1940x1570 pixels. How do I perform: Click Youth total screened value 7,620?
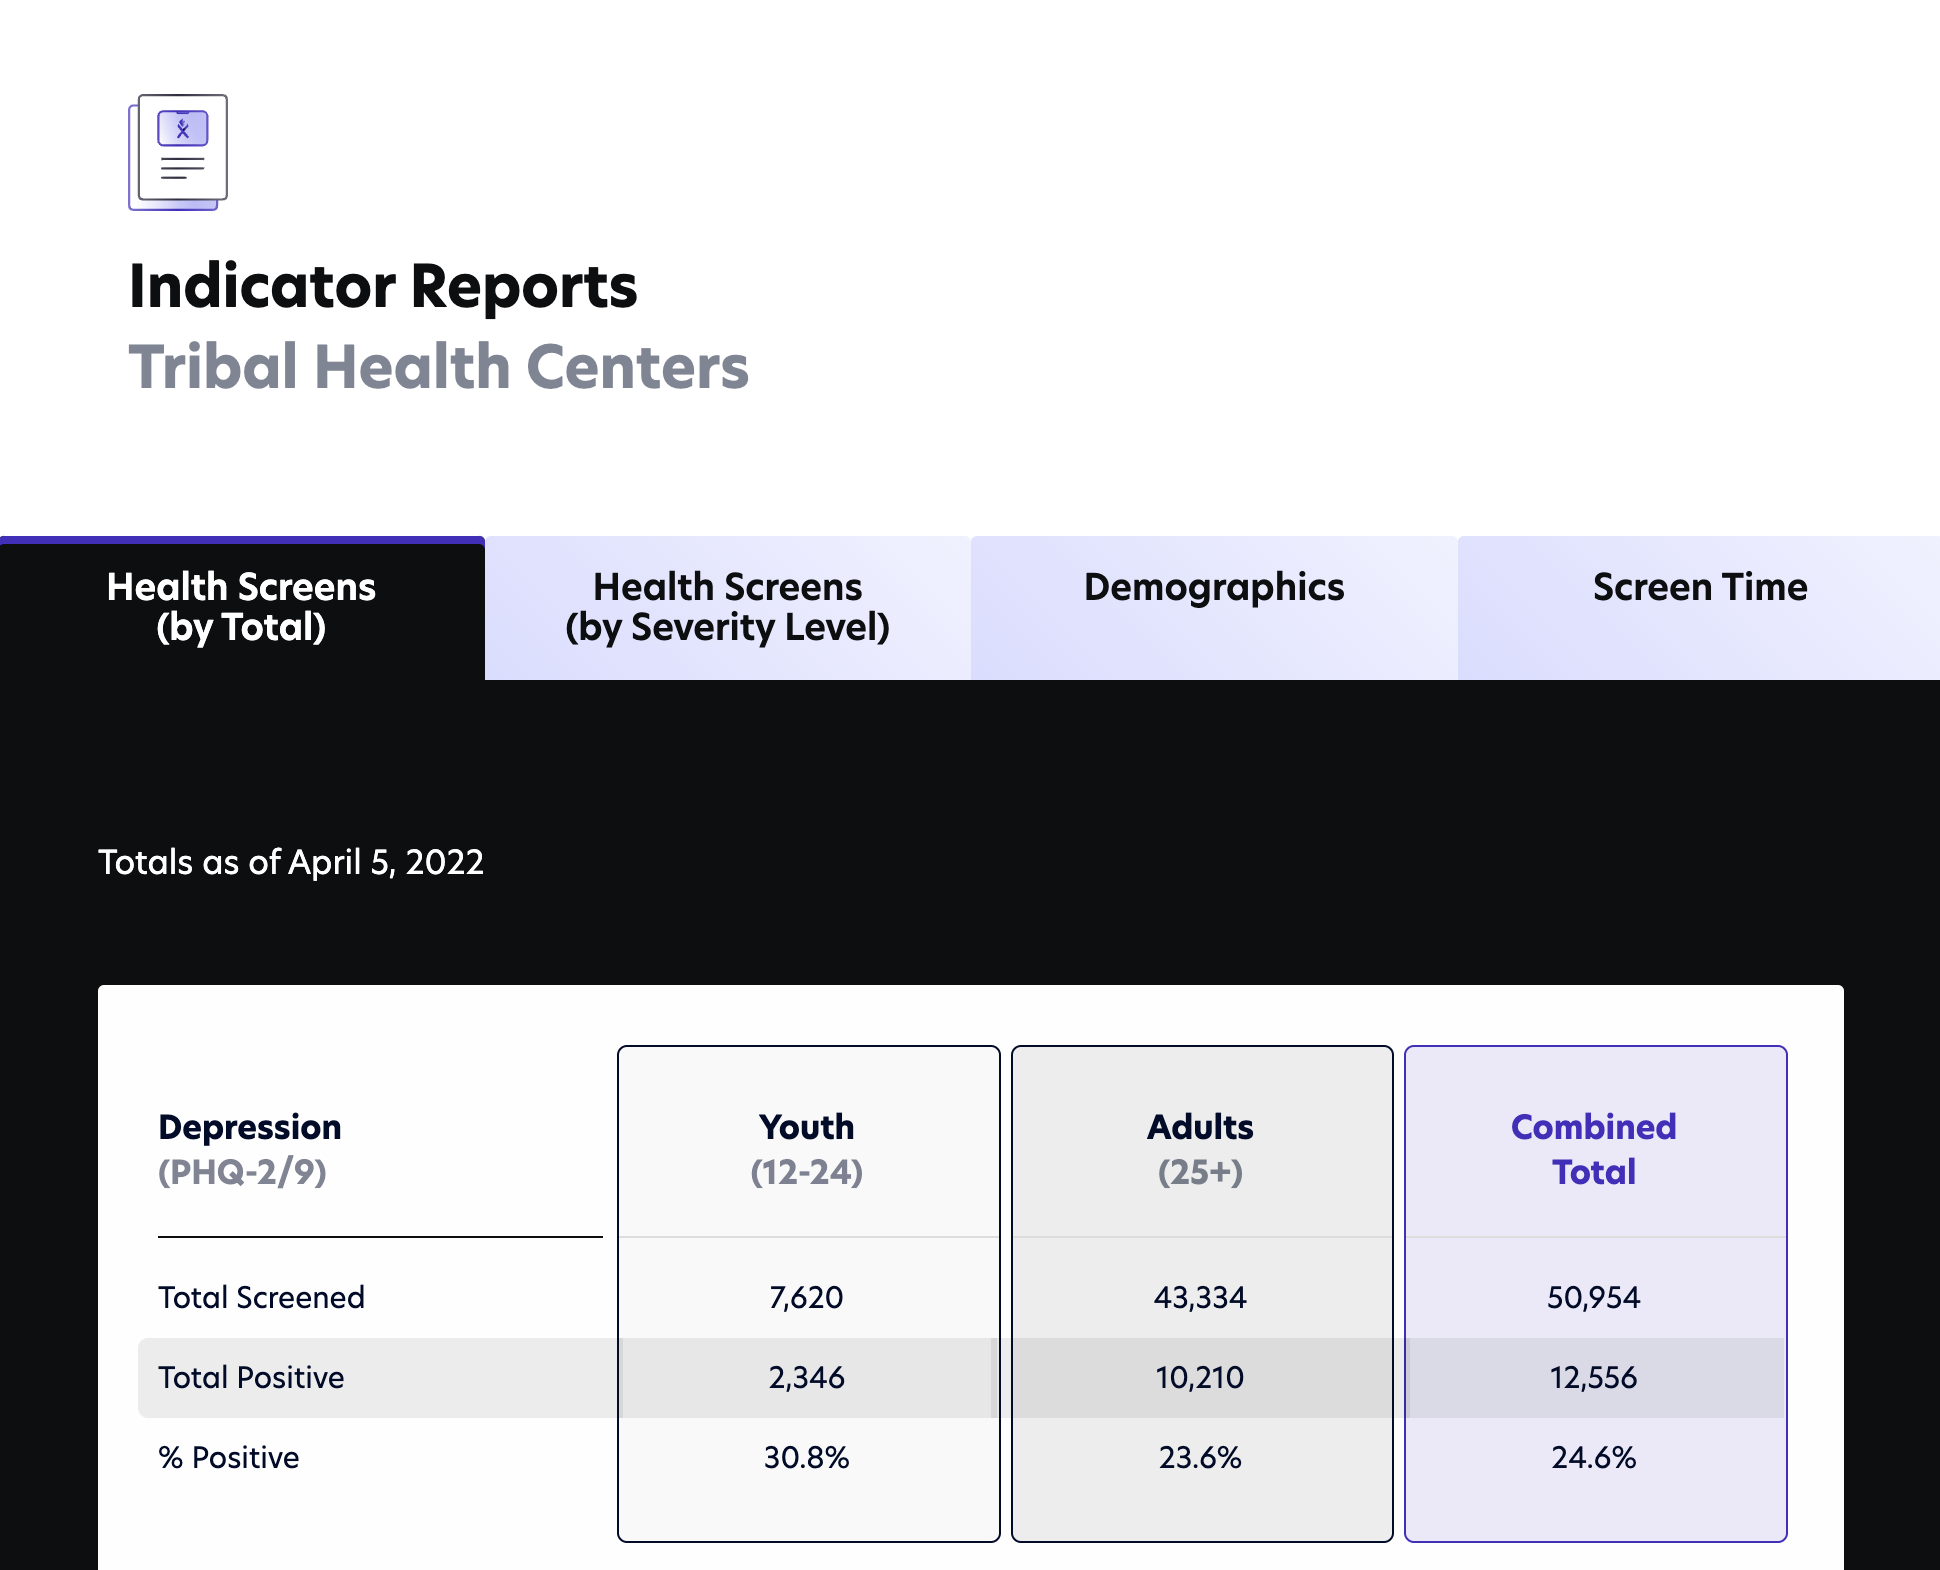(x=806, y=1297)
